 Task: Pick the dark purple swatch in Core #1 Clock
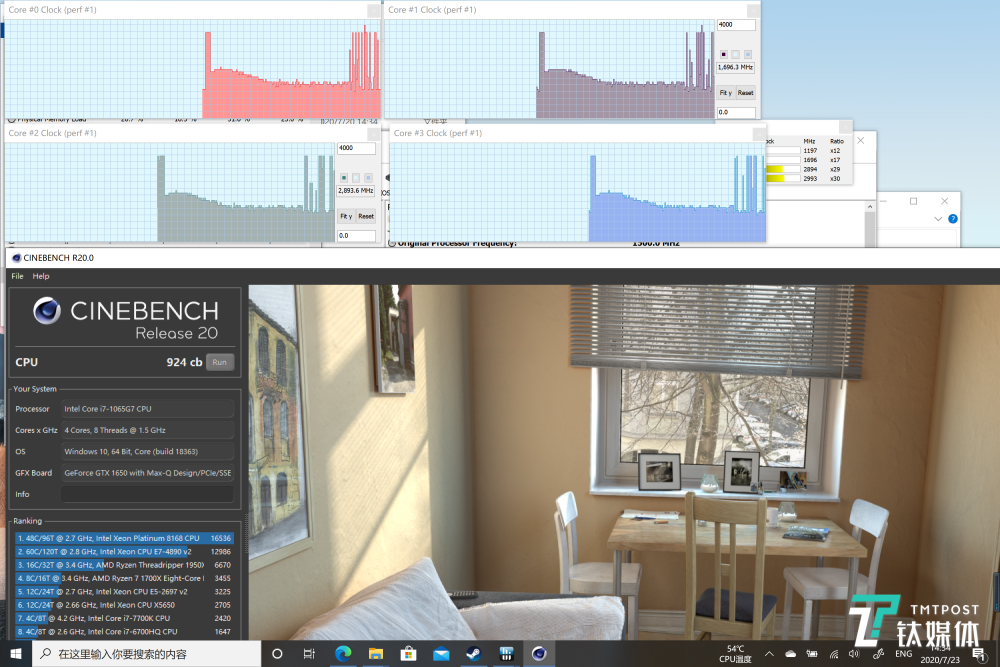click(723, 54)
